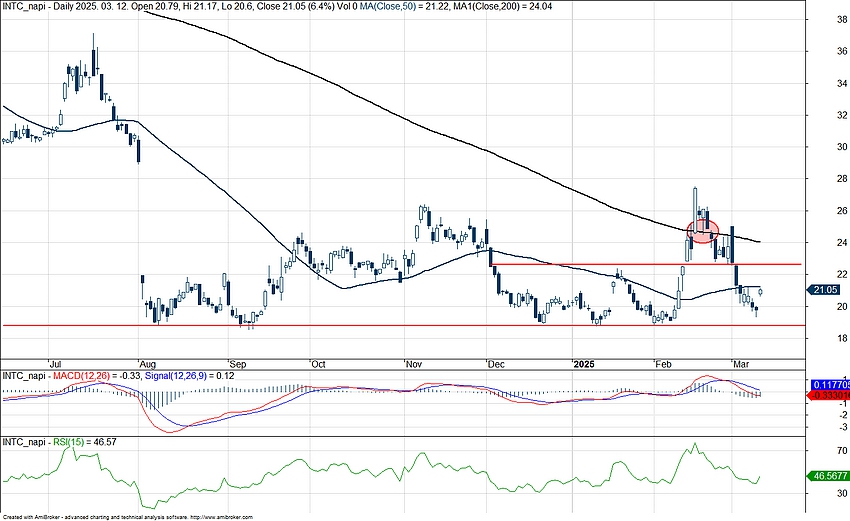Click the -2 label on MACD axis
This screenshot has height=521, width=850.
click(842, 415)
